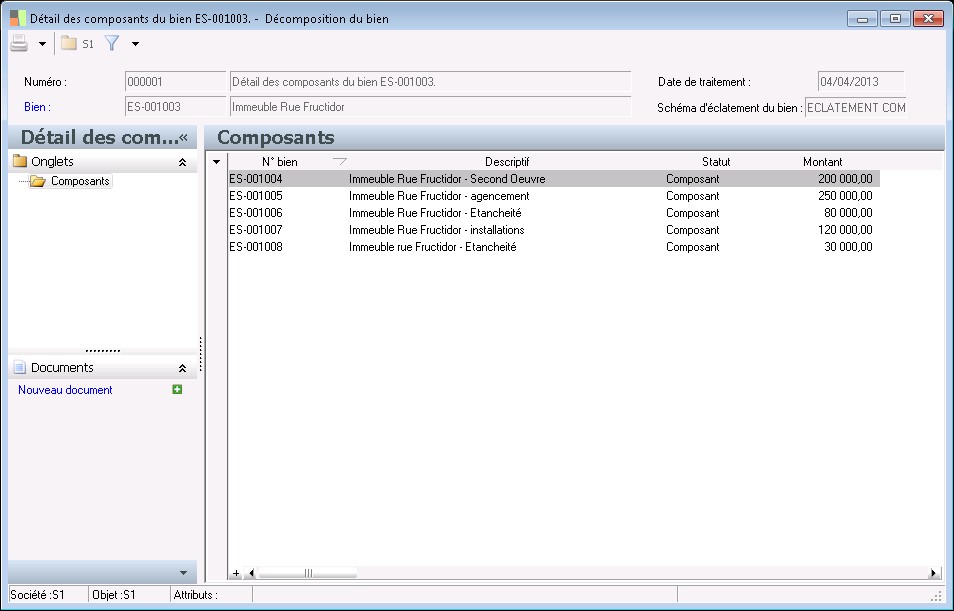954x611 pixels.
Task: Click the Montant column header
Action: (x=823, y=162)
